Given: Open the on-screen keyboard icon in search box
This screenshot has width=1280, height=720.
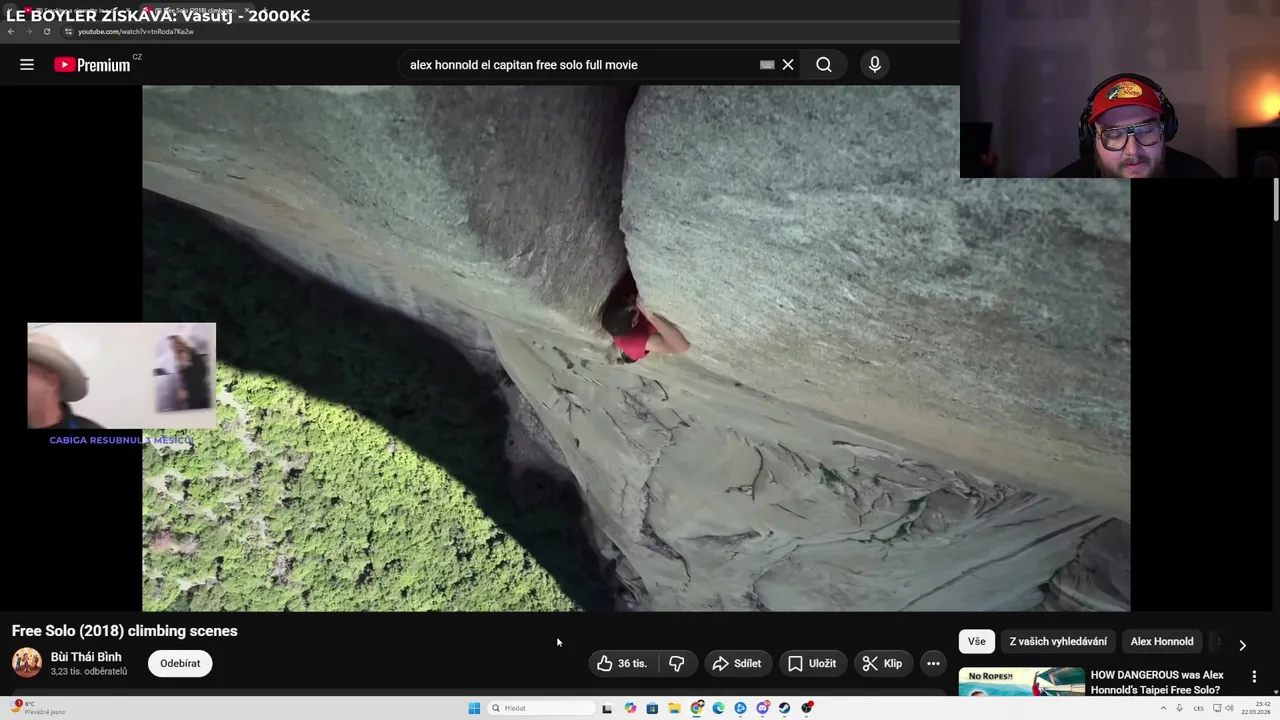Looking at the screenshot, I should coord(767,65).
